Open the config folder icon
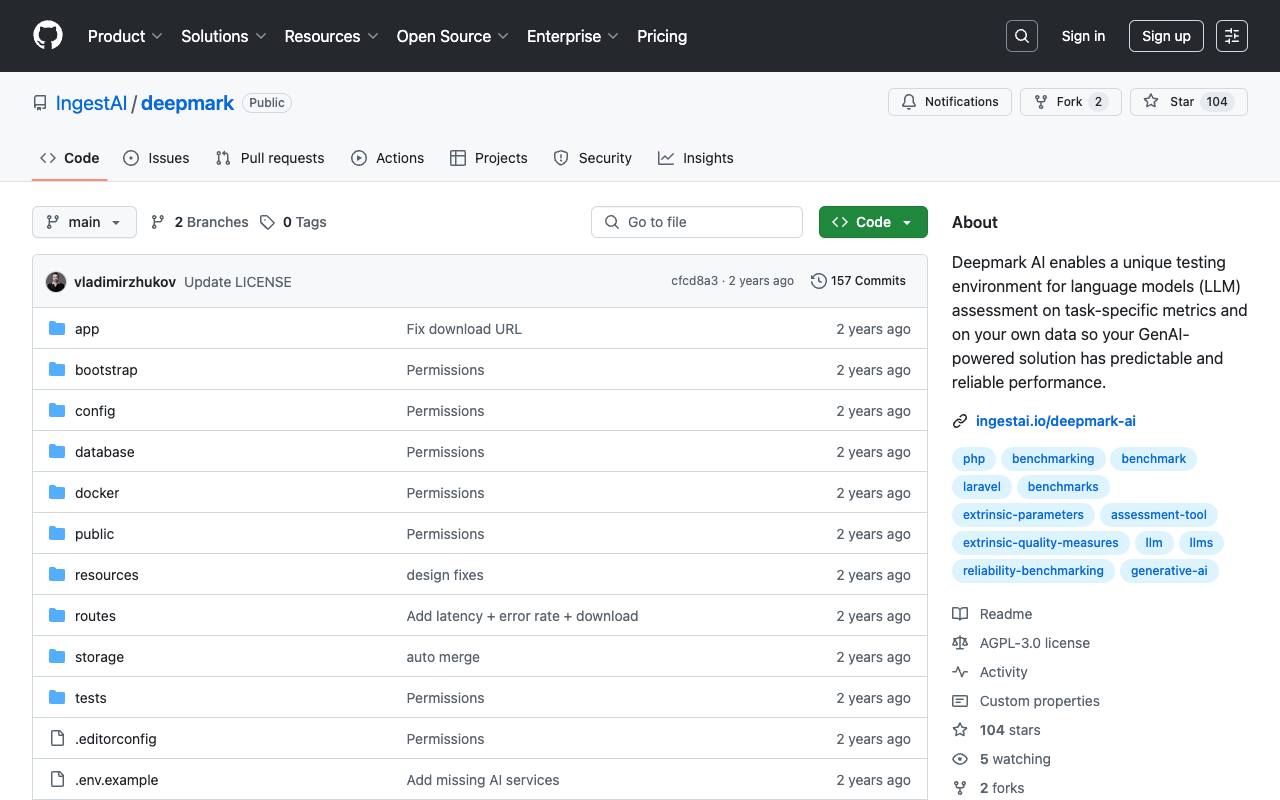This screenshot has height=800, width=1280. tap(57, 411)
